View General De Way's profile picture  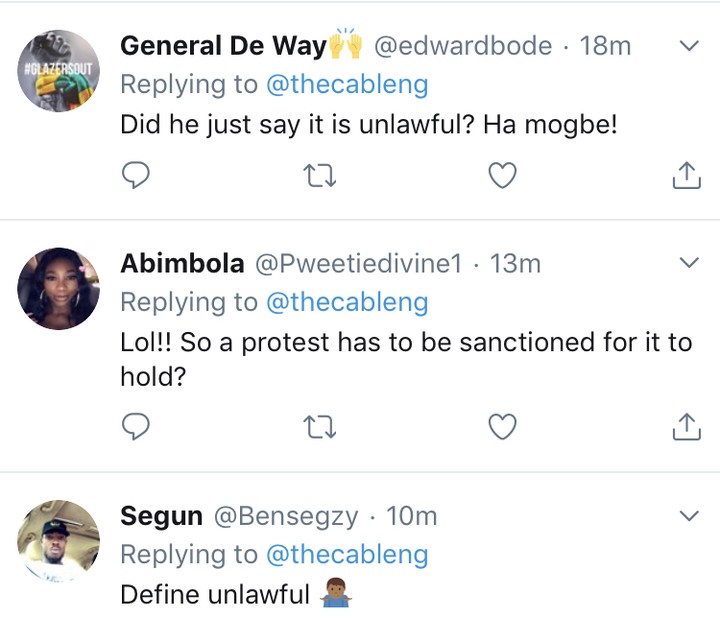(x=59, y=71)
